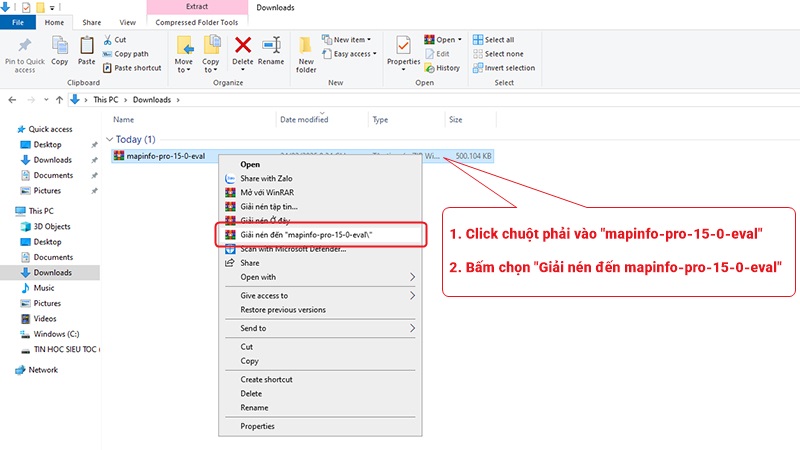Click the mapinfo-pro-15-0-eval file icon
This screenshot has height=450, width=800.
point(119,156)
